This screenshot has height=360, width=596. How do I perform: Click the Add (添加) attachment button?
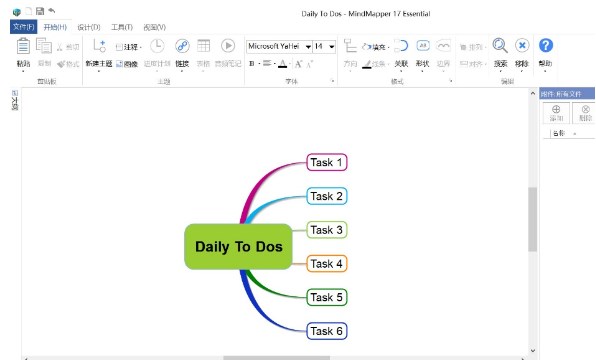click(x=556, y=113)
